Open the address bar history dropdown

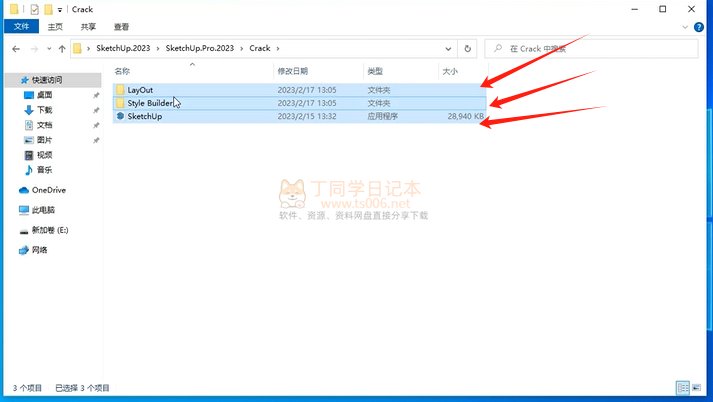448,49
